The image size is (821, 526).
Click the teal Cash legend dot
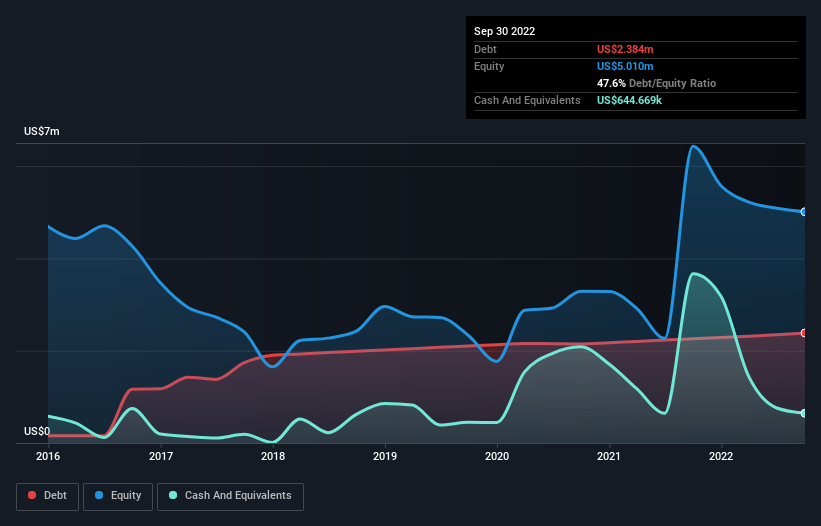(173, 495)
